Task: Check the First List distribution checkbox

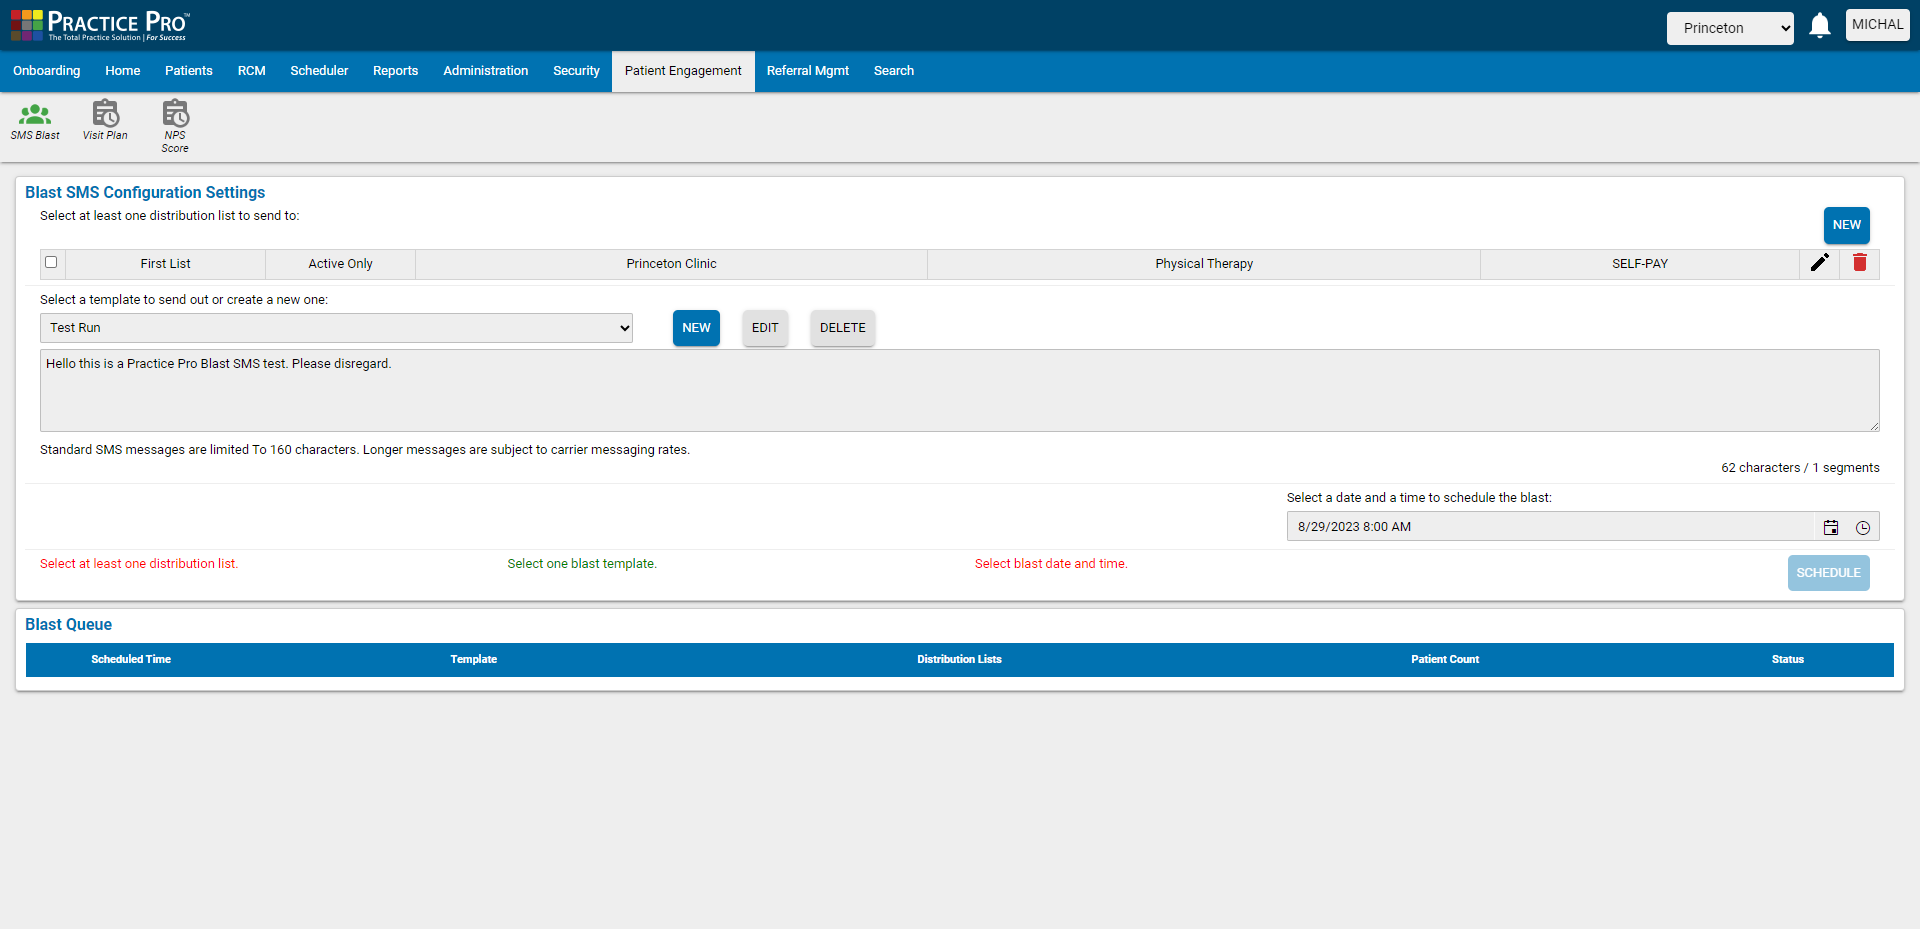Action: (x=51, y=262)
